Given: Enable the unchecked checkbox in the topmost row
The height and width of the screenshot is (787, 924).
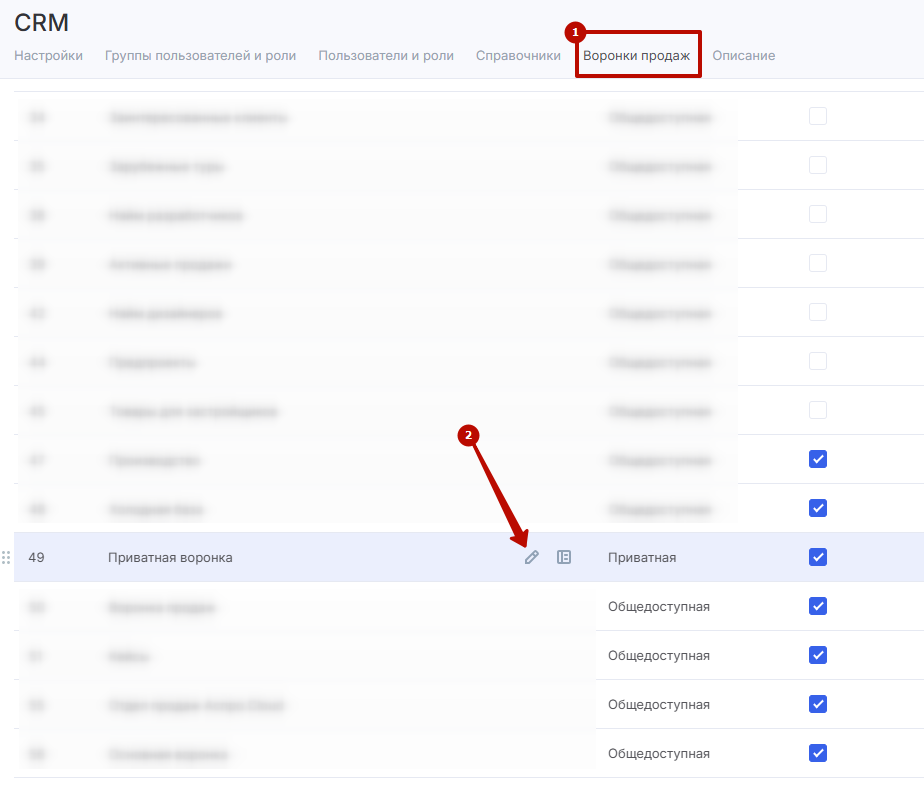Looking at the screenshot, I should click(x=818, y=116).
